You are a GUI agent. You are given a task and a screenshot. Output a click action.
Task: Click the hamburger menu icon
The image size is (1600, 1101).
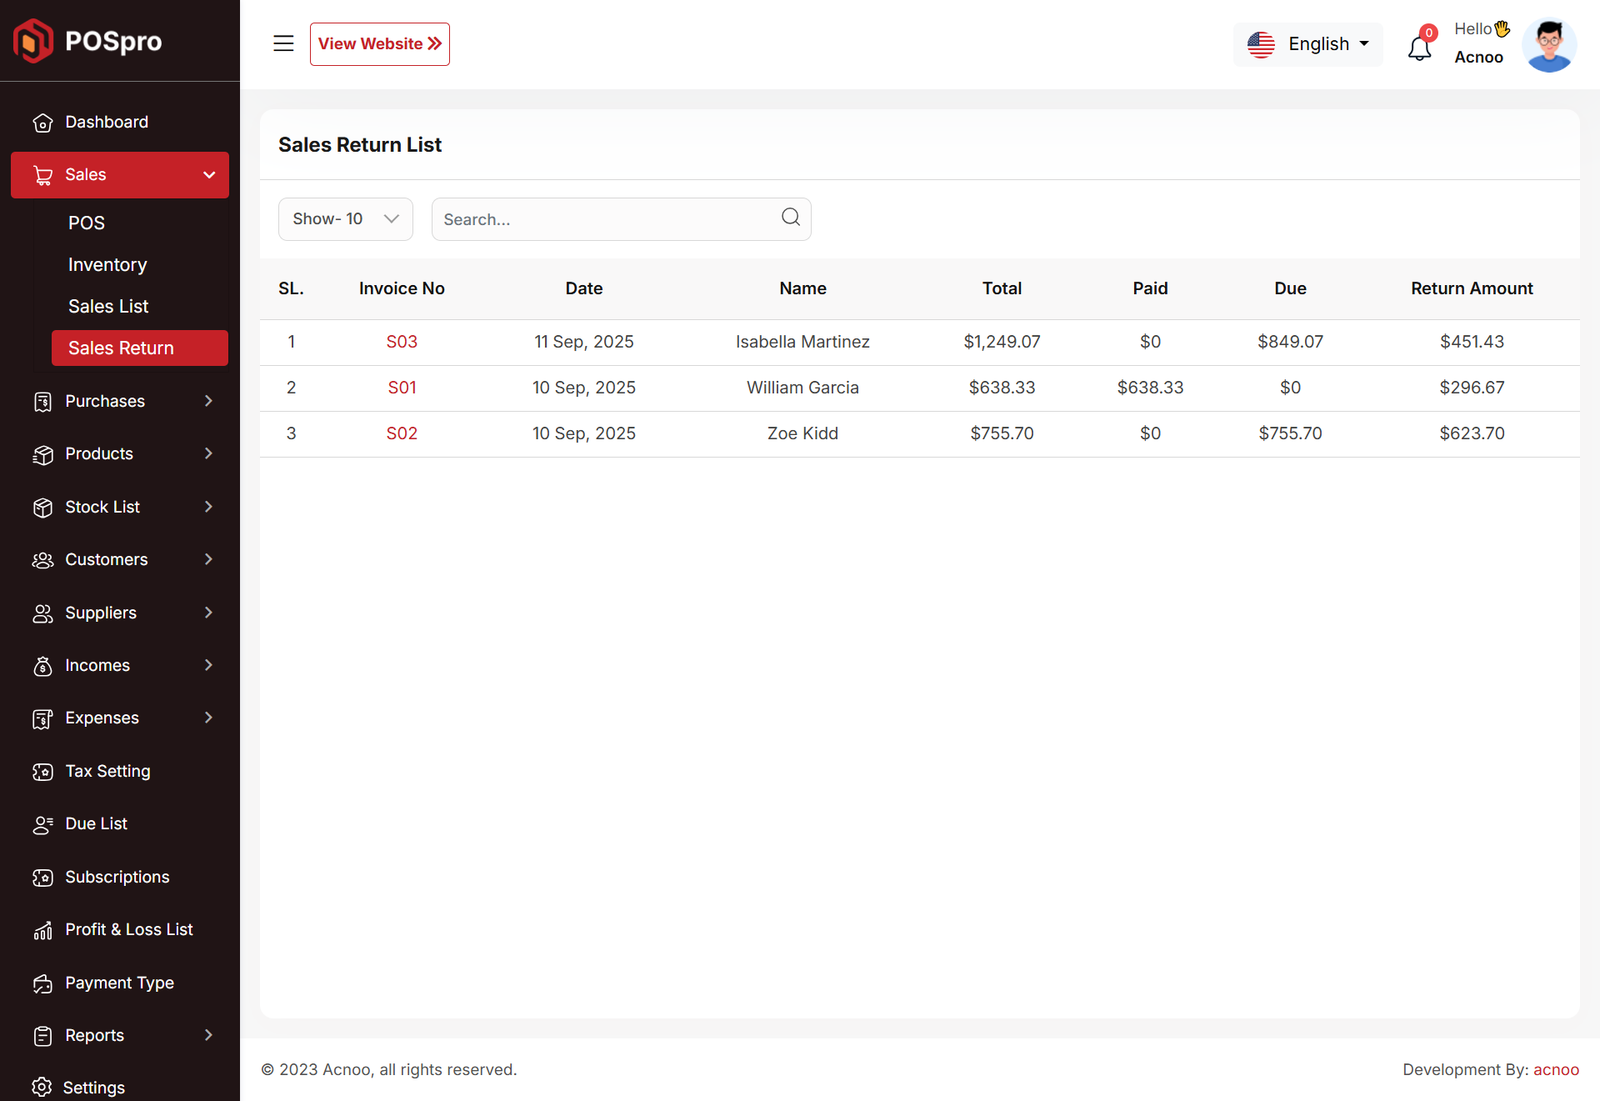coord(283,44)
